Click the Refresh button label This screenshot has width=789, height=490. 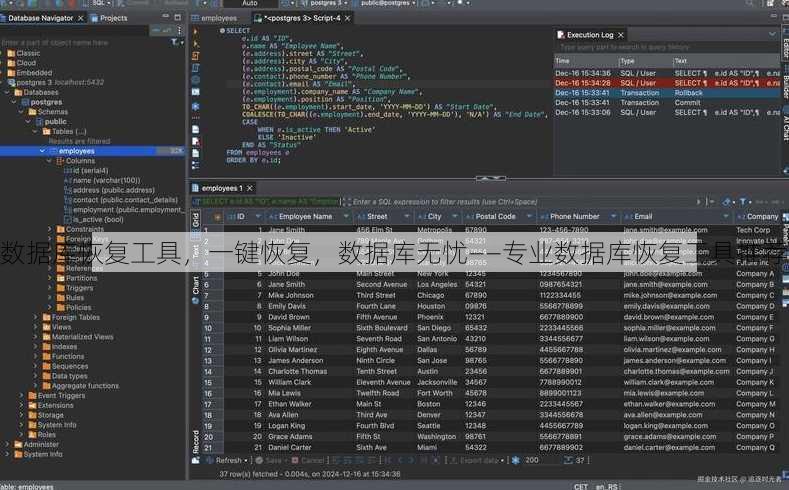click(228, 460)
